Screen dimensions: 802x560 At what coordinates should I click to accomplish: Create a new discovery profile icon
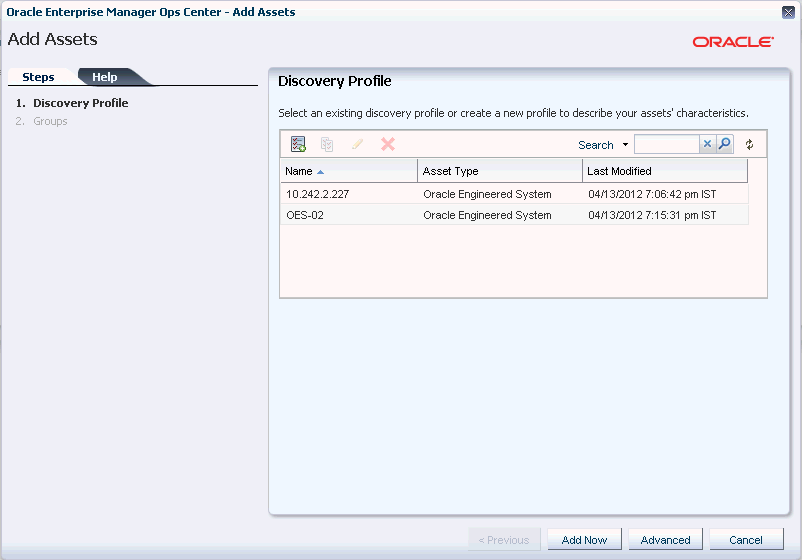click(x=298, y=144)
